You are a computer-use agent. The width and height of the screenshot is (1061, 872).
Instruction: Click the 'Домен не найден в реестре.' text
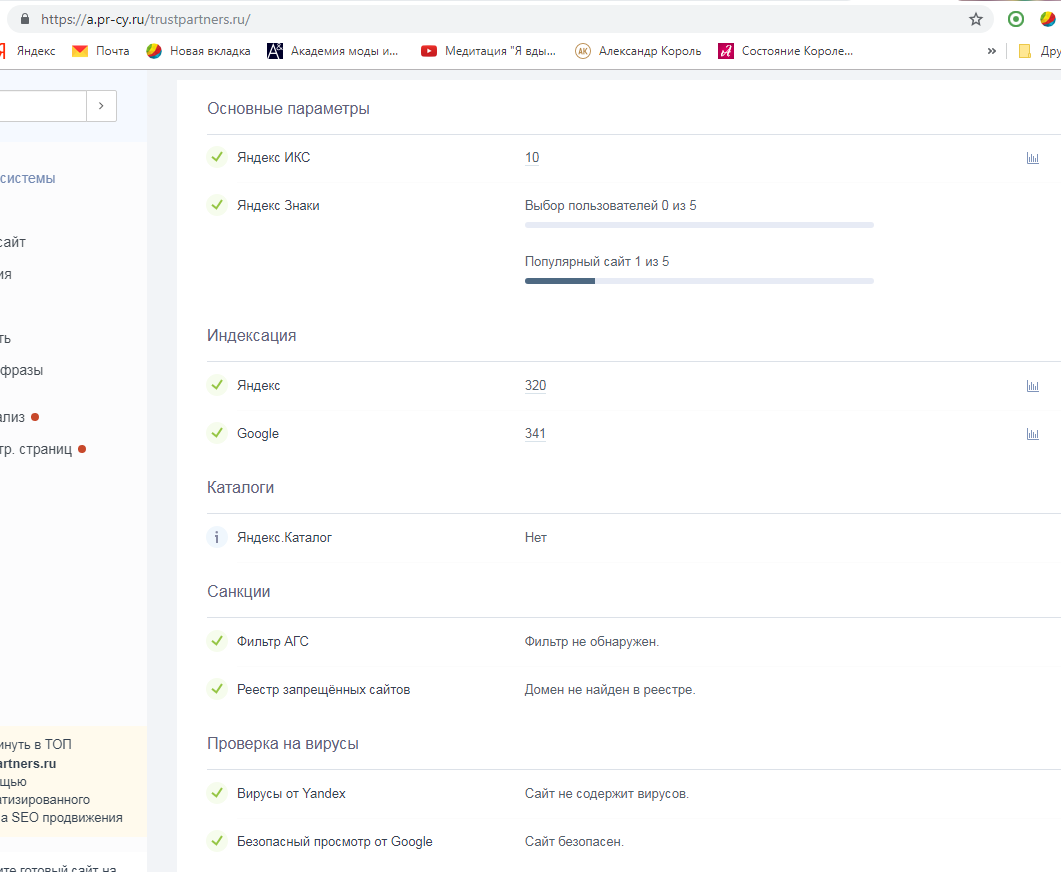pyautogui.click(x=610, y=690)
